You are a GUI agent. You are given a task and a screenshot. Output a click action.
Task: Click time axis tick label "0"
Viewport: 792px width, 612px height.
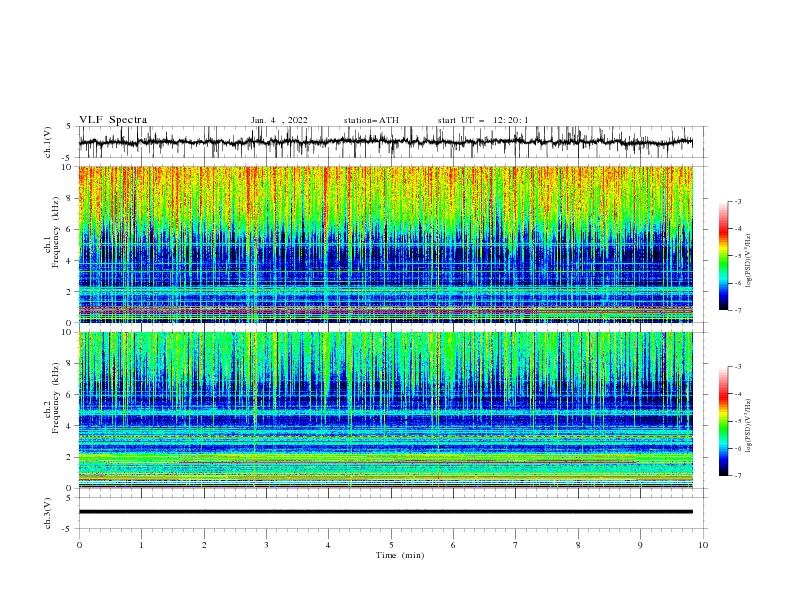click(x=79, y=545)
